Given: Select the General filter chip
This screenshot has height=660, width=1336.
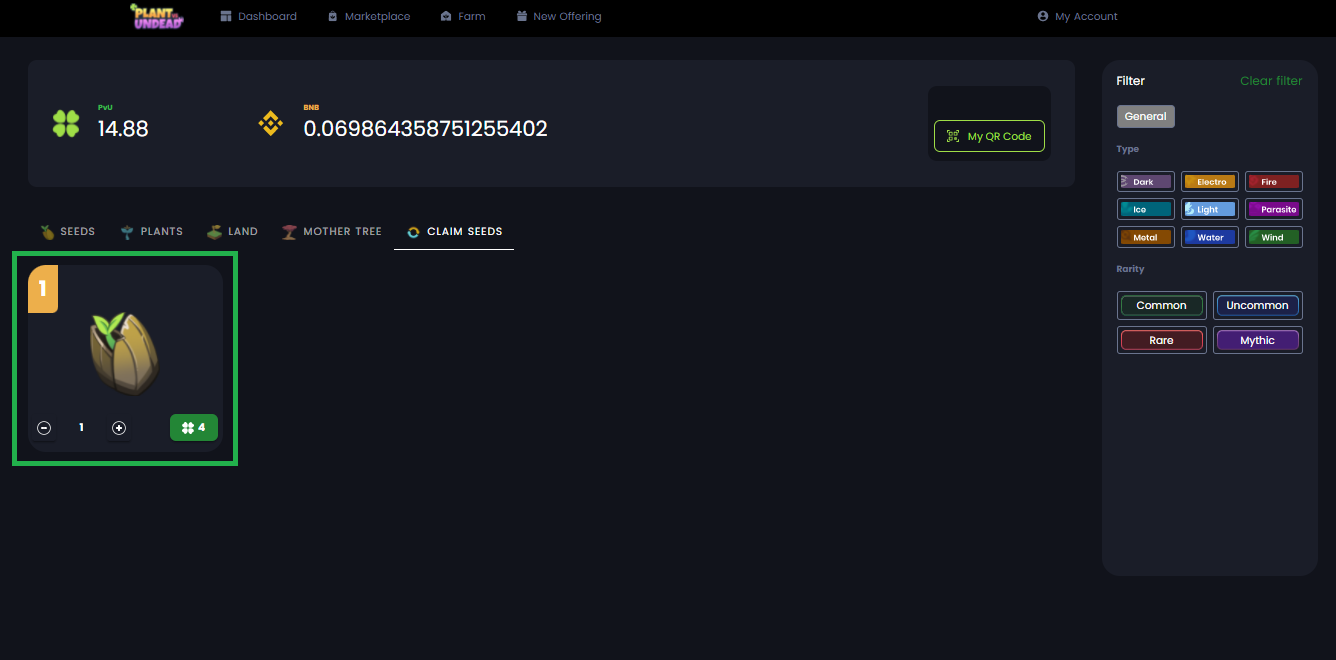Looking at the screenshot, I should pyautogui.click(x=1145, y=116).
